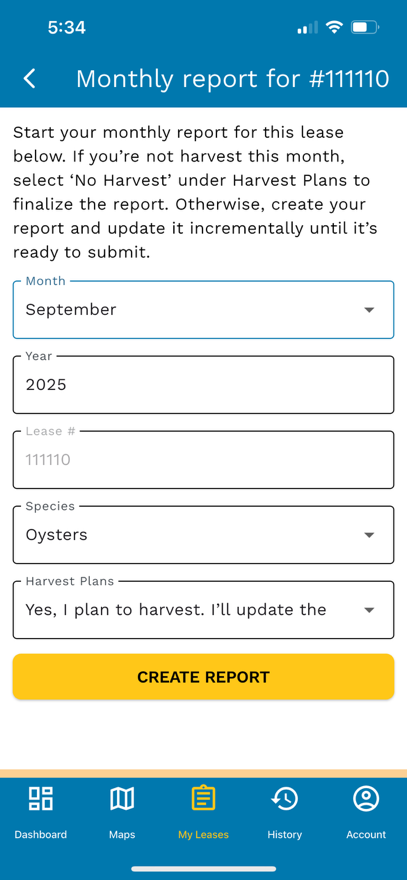Open the History clock icon
The height and width of the screenshot is (880, 407).
pyautogui.click(x=285, y=798)
